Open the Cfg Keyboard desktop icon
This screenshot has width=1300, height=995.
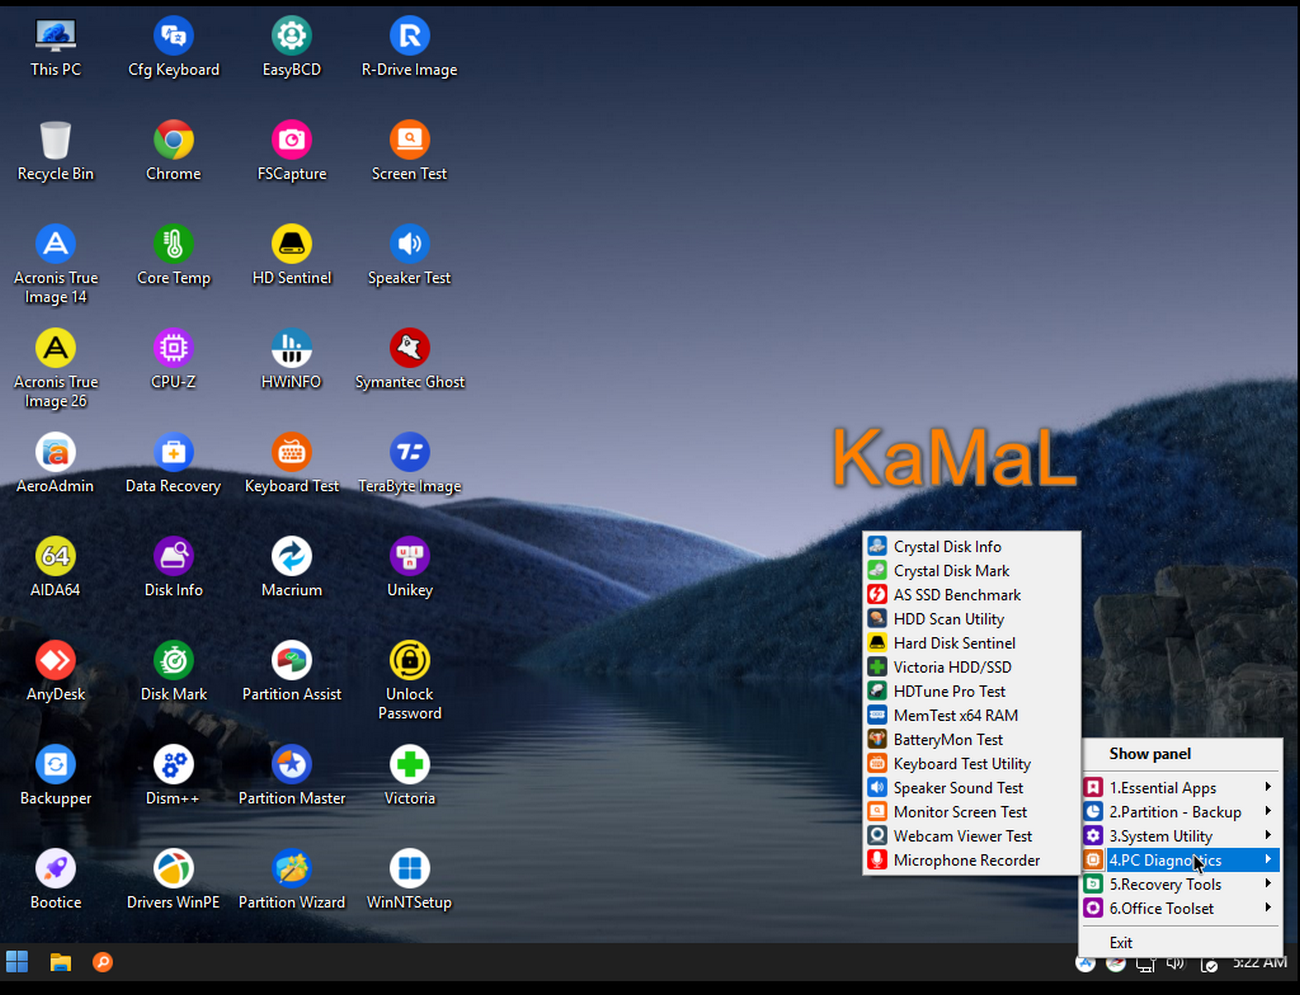[x=173, y=49]
